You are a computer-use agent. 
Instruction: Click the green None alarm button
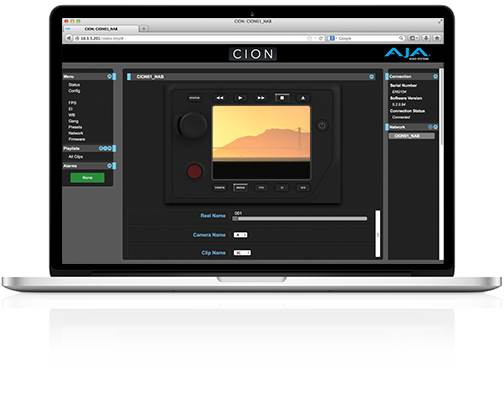[x=87, y=178]
